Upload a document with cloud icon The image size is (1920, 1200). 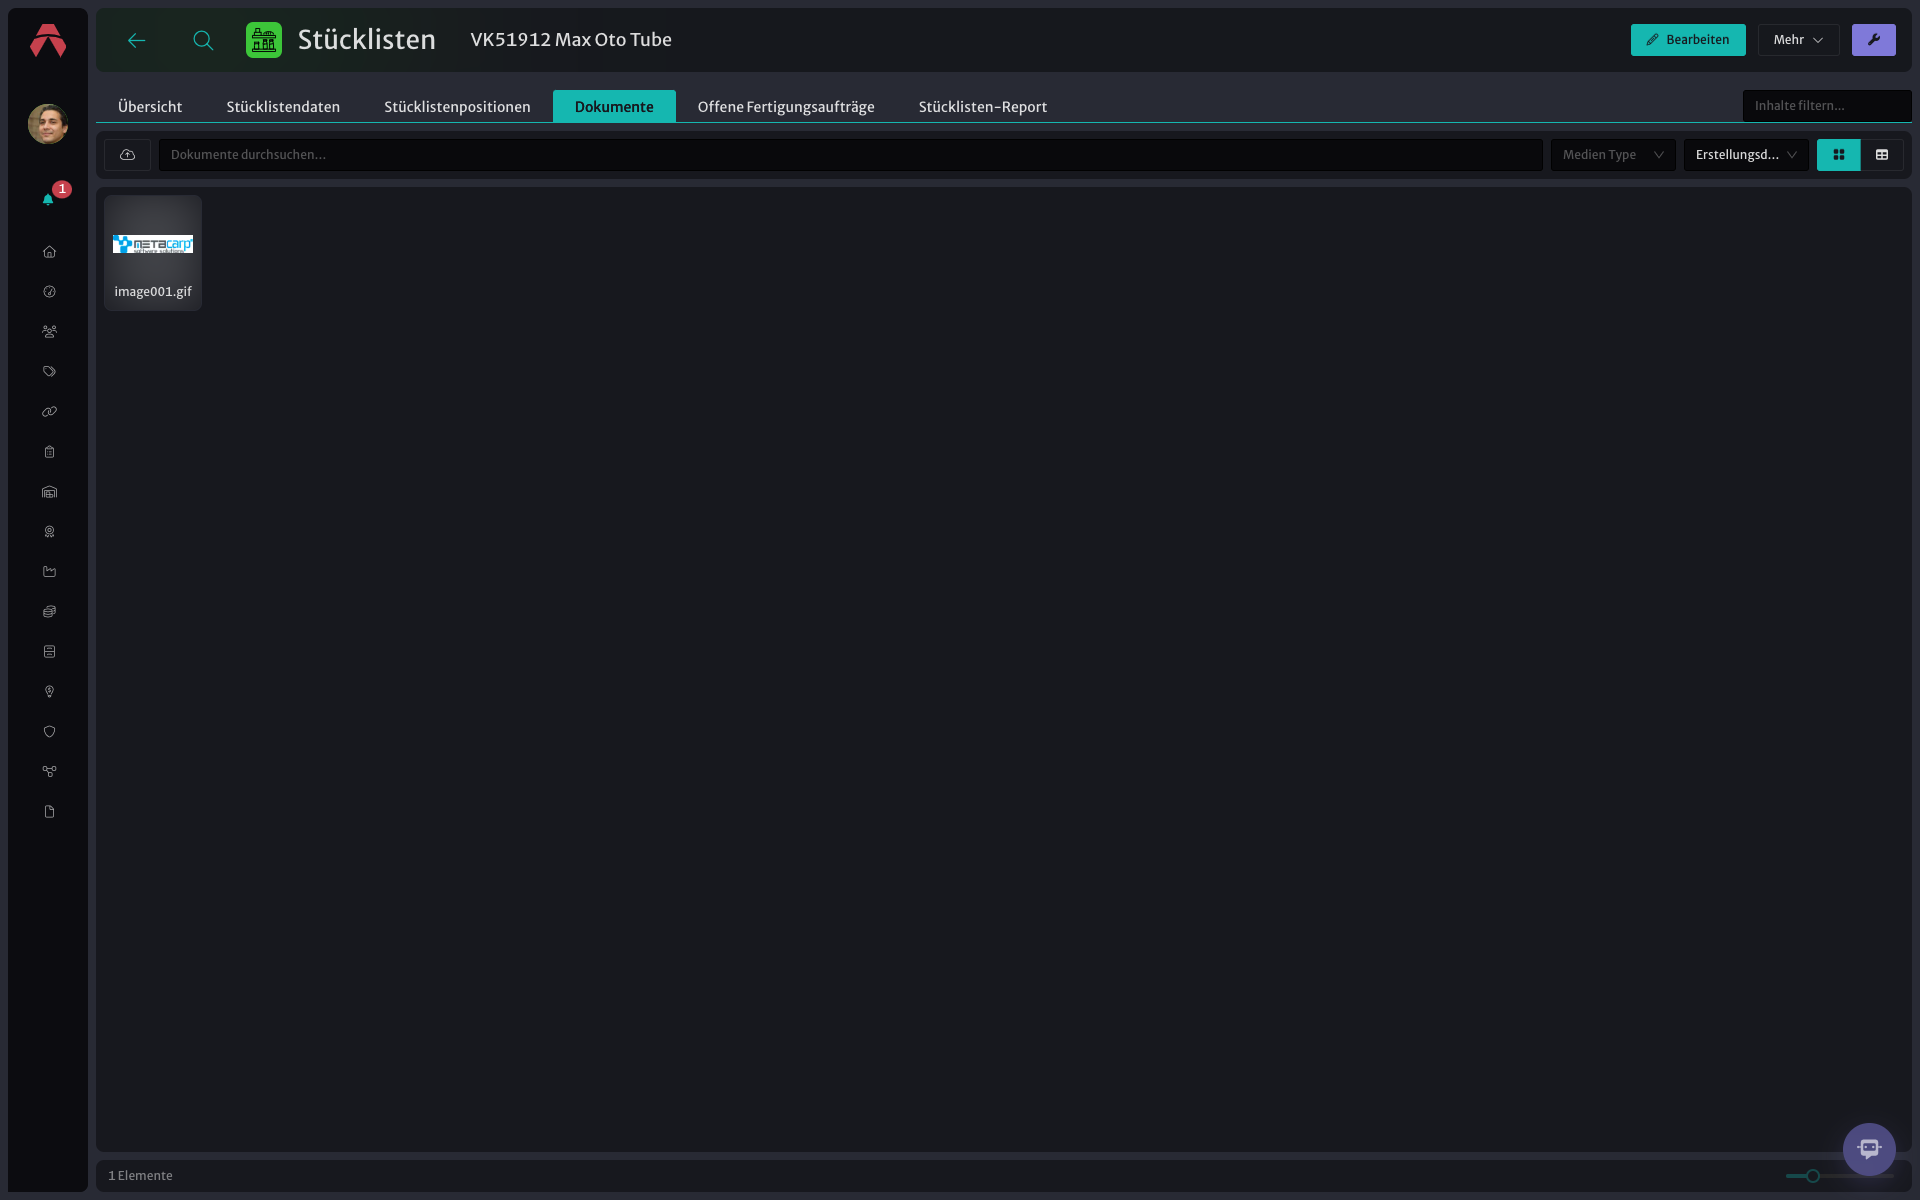pos(127,155)
